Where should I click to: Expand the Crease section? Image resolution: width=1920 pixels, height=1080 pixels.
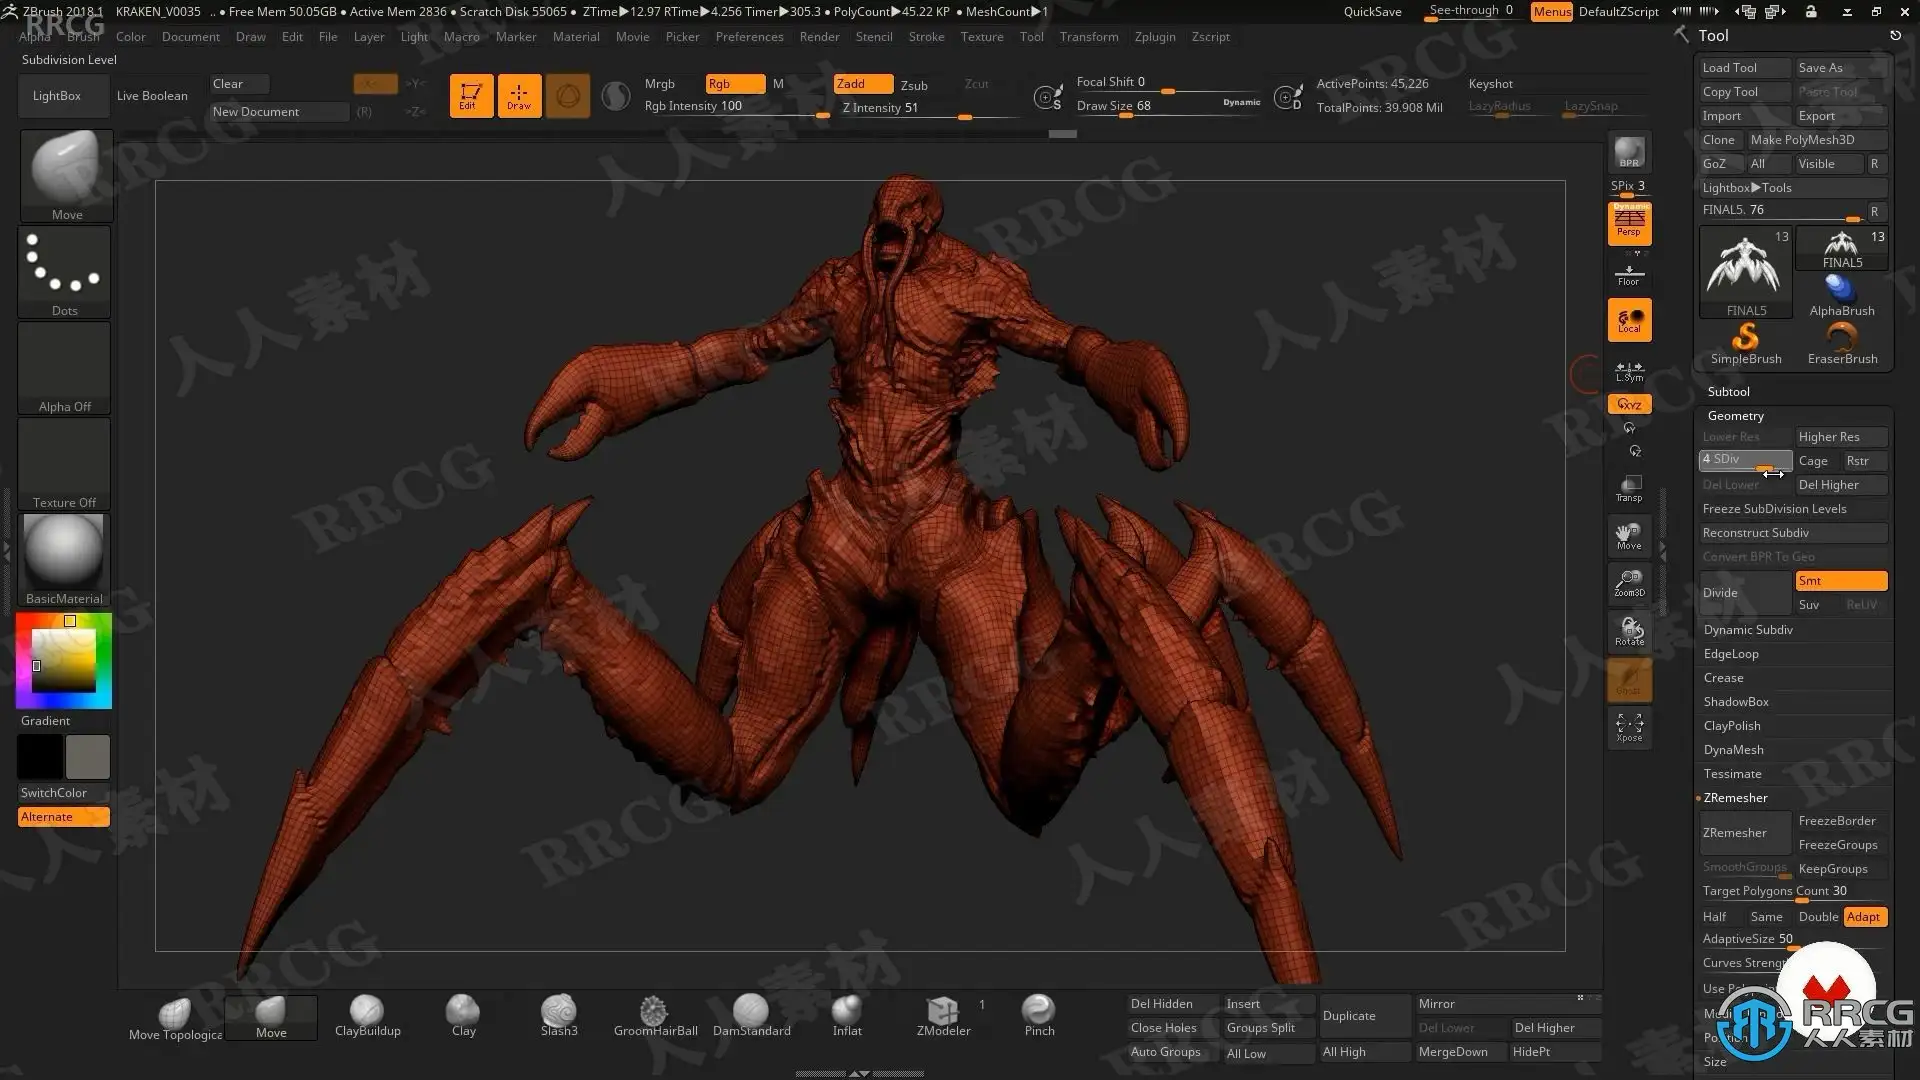1723,678
